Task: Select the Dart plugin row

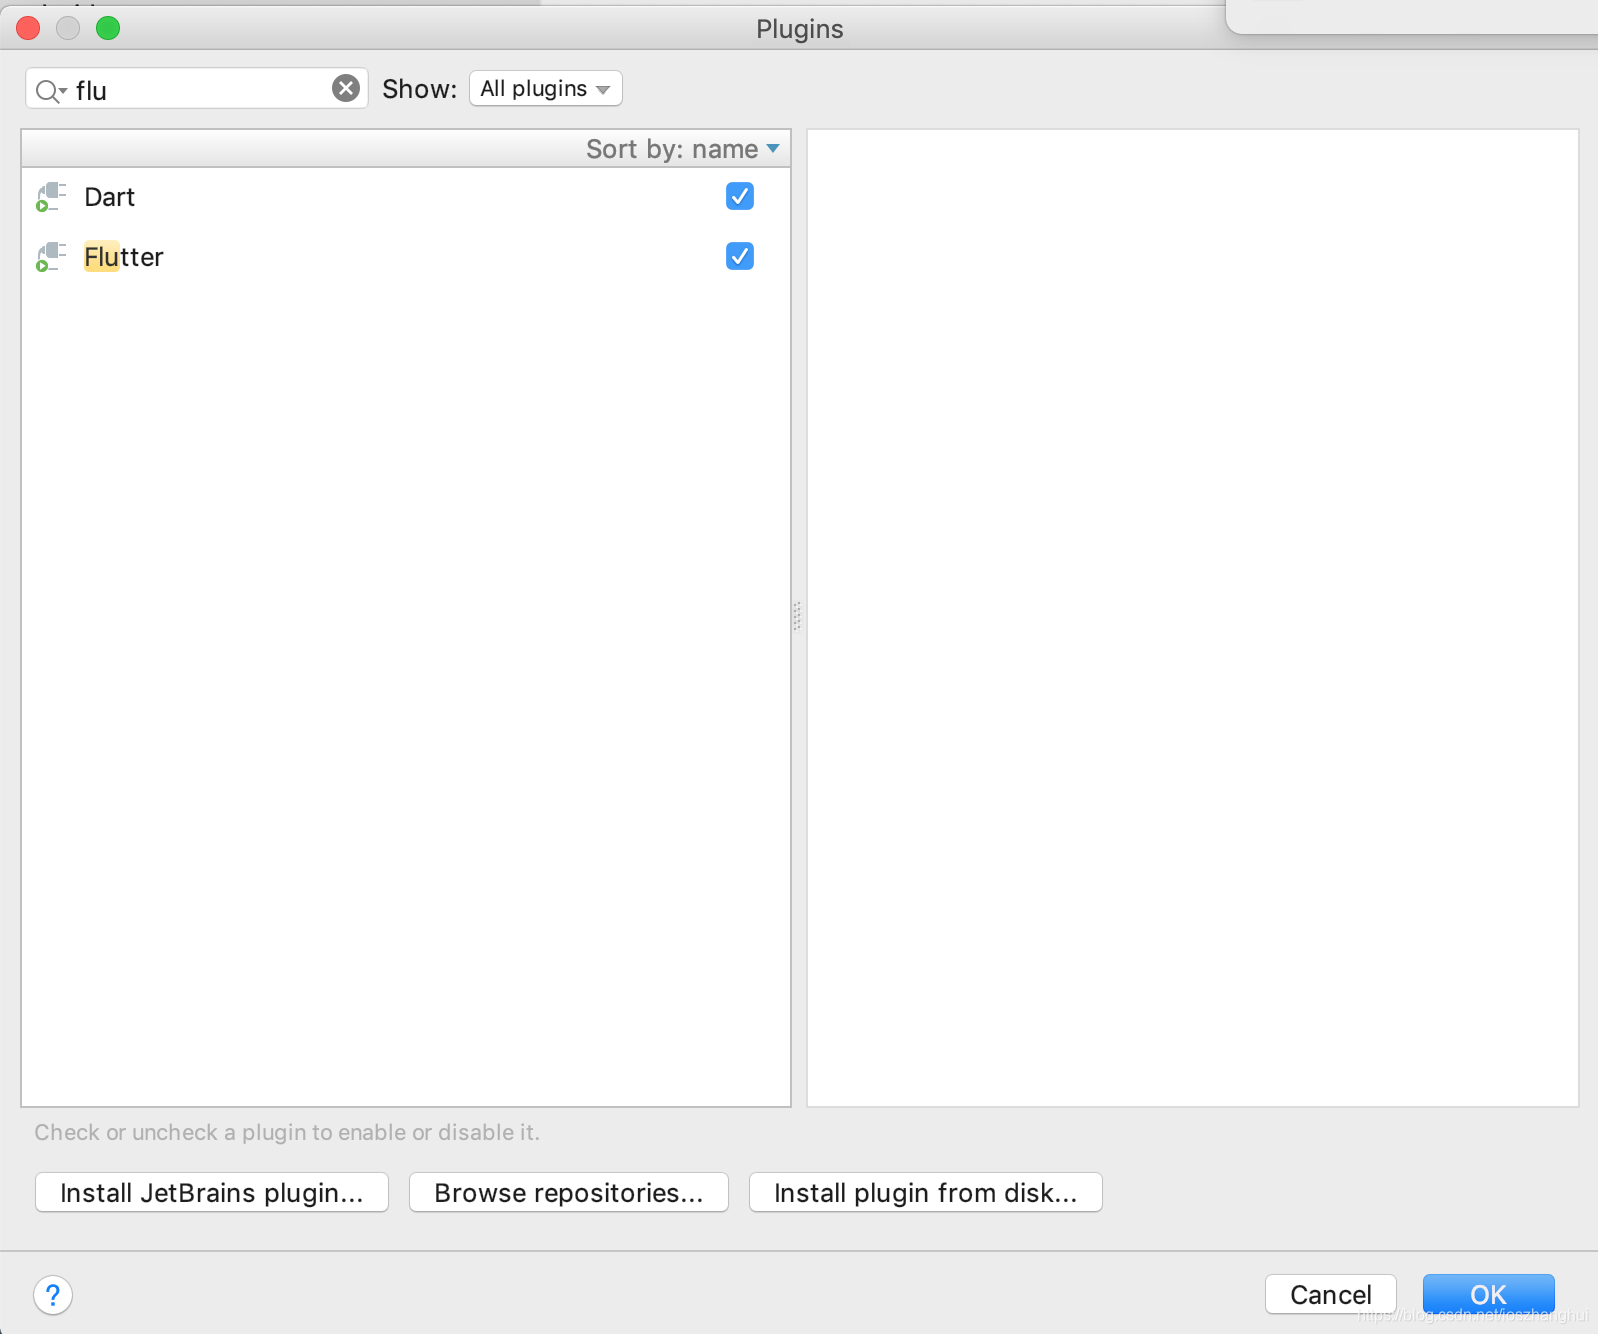Action: pos(406,197)
